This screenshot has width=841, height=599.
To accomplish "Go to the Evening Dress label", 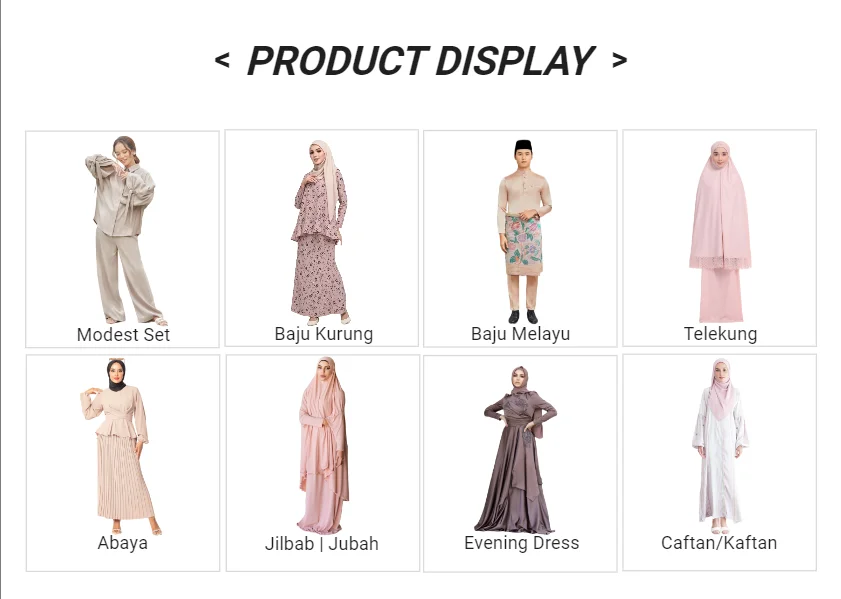I will click(x=521, y=543).
